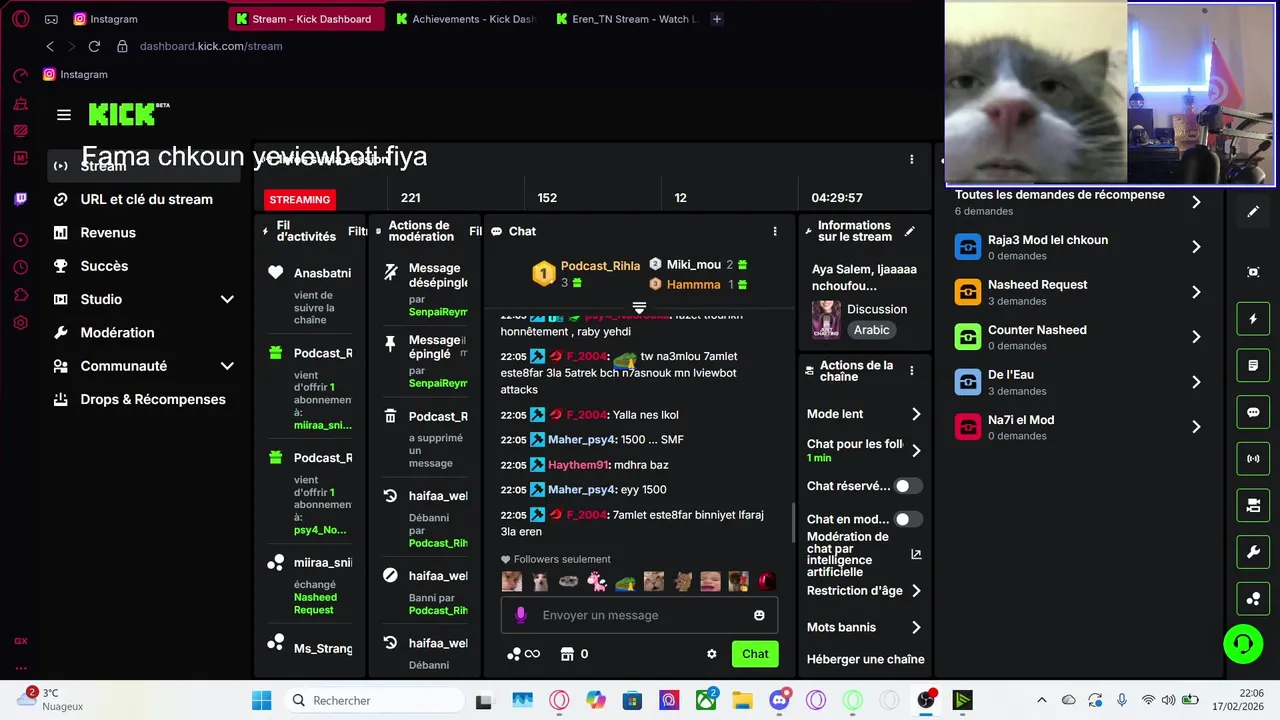Image resolution: width=1280 pixels, height=720 pixels.
Task: Open the channel points infinity icon
Action: pyautogui.click(x=524, y=654)
